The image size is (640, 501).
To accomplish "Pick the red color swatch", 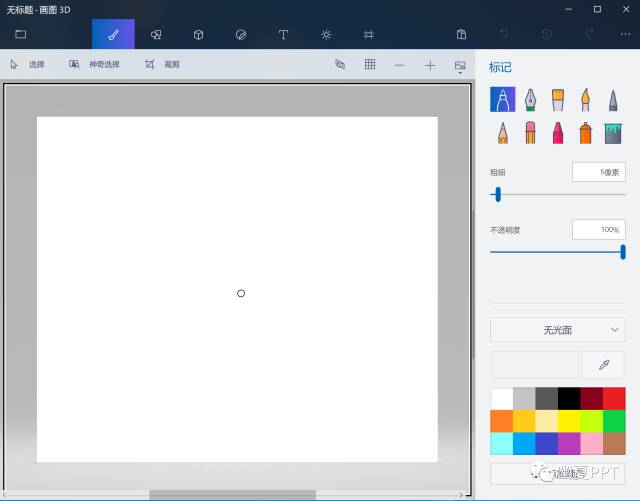I will click(x=614, y=398).
